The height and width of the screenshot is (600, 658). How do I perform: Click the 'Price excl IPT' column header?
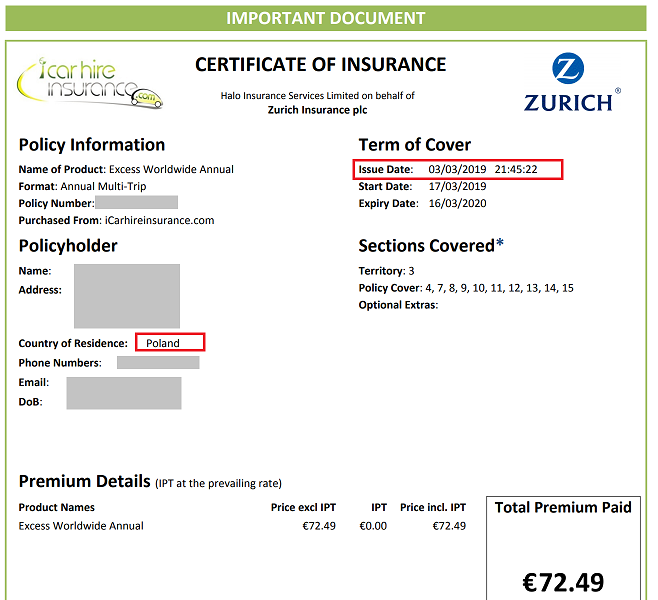tap(303, 508)
